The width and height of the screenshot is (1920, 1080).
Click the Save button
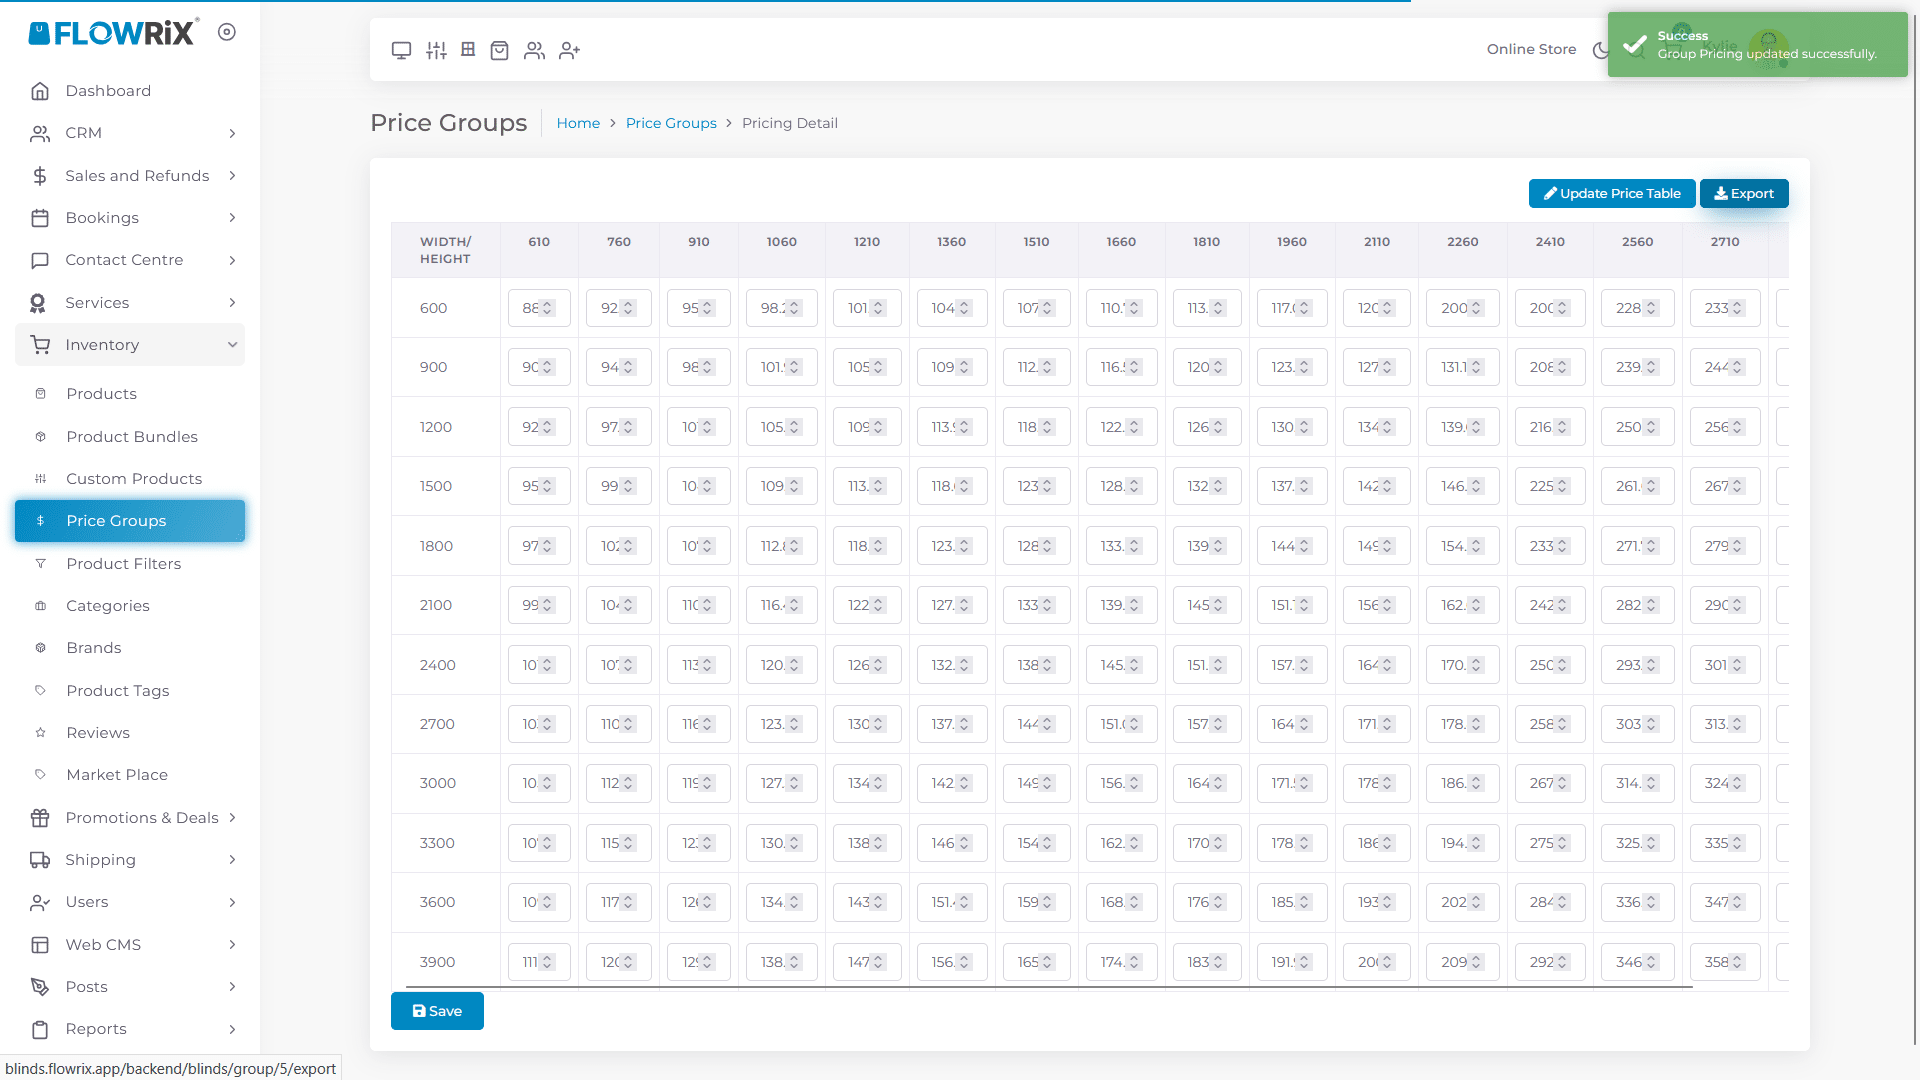click(x=437, y=1011)
